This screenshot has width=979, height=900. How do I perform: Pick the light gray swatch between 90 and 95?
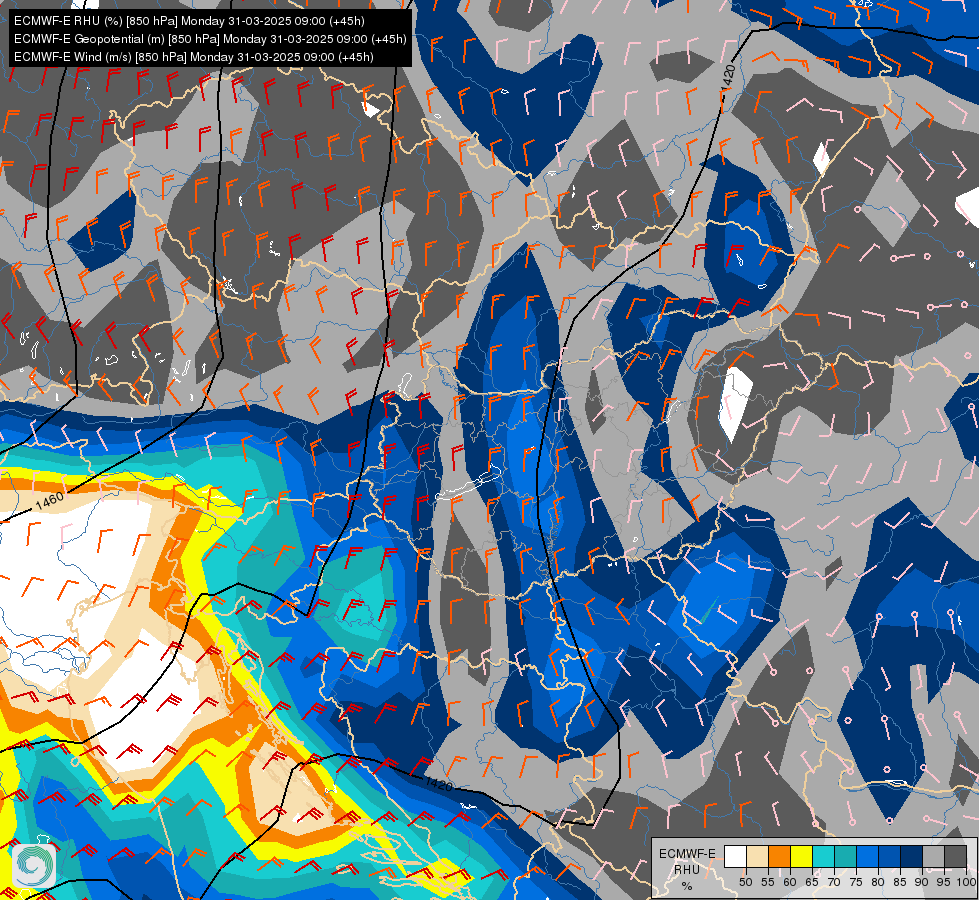click(x=933, y=856)
